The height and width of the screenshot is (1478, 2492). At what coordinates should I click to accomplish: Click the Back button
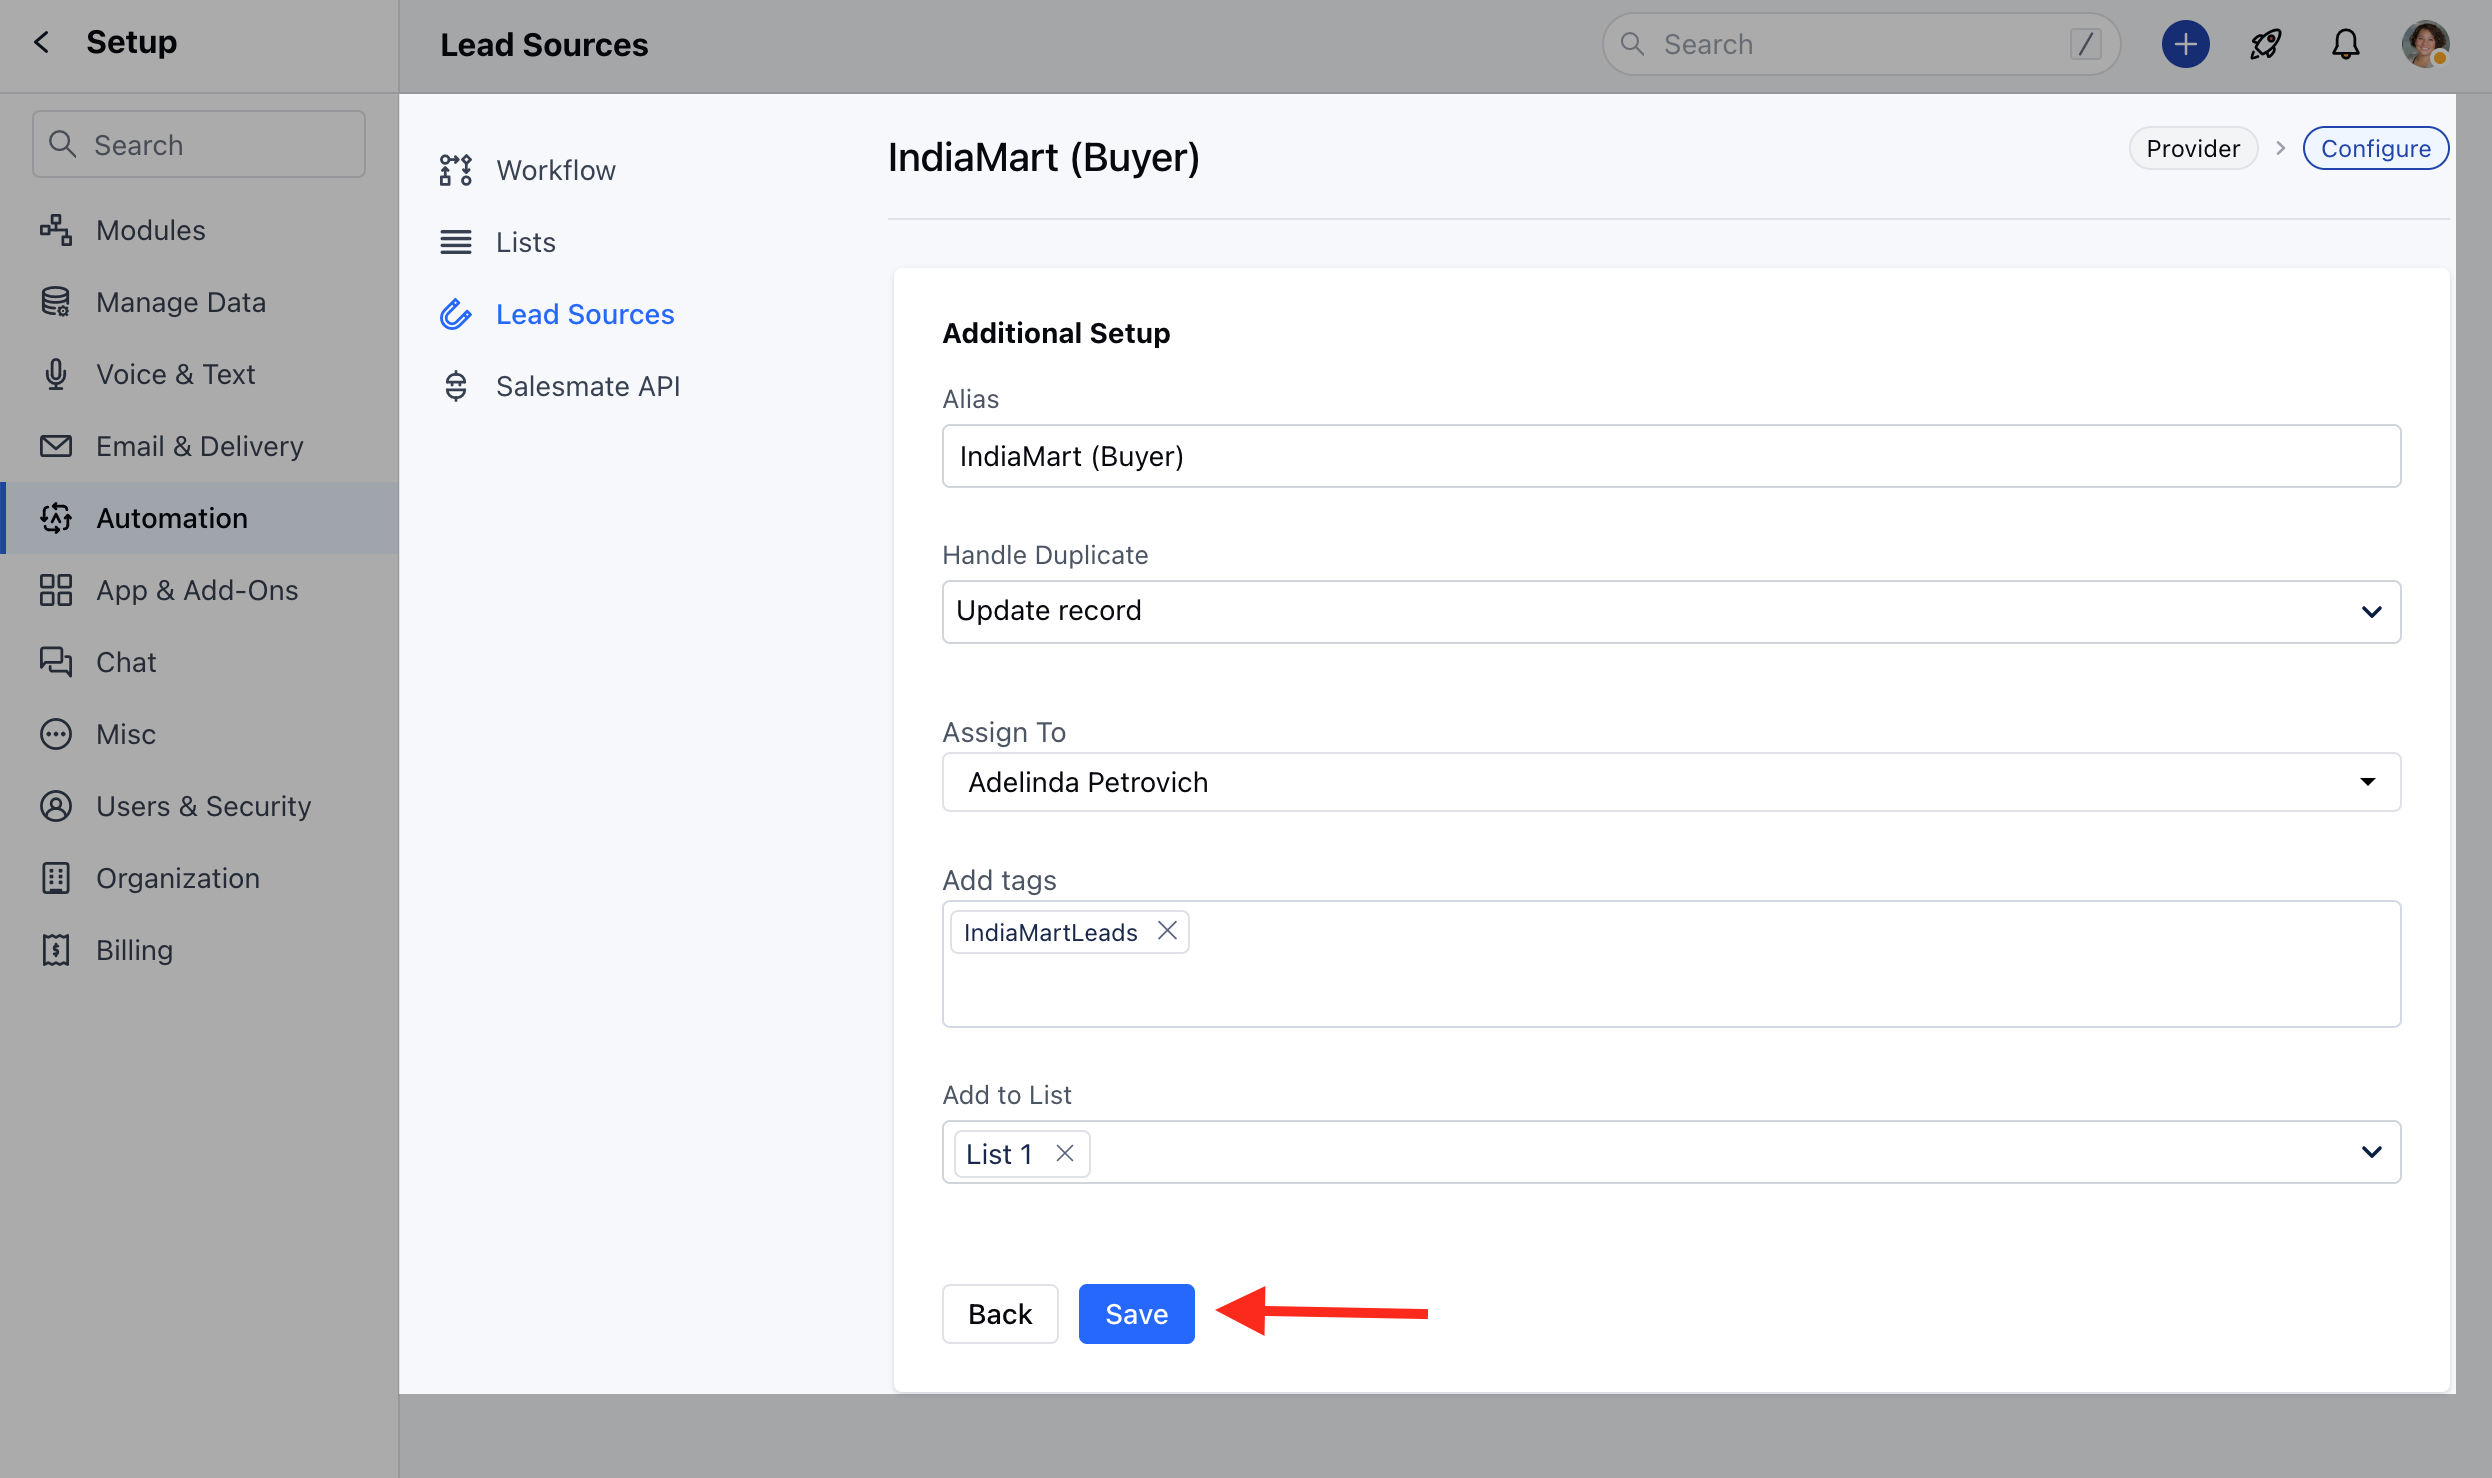999,1313
